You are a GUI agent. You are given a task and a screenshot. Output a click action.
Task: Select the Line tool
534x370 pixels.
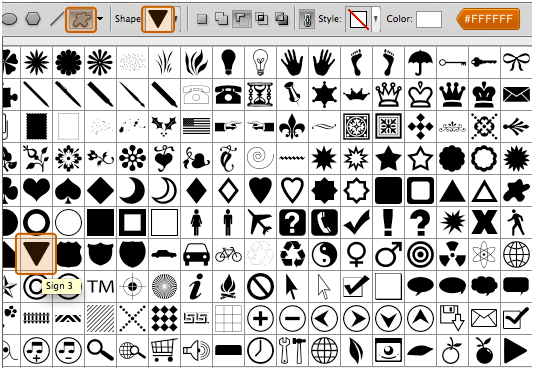(x=57, y=19)
